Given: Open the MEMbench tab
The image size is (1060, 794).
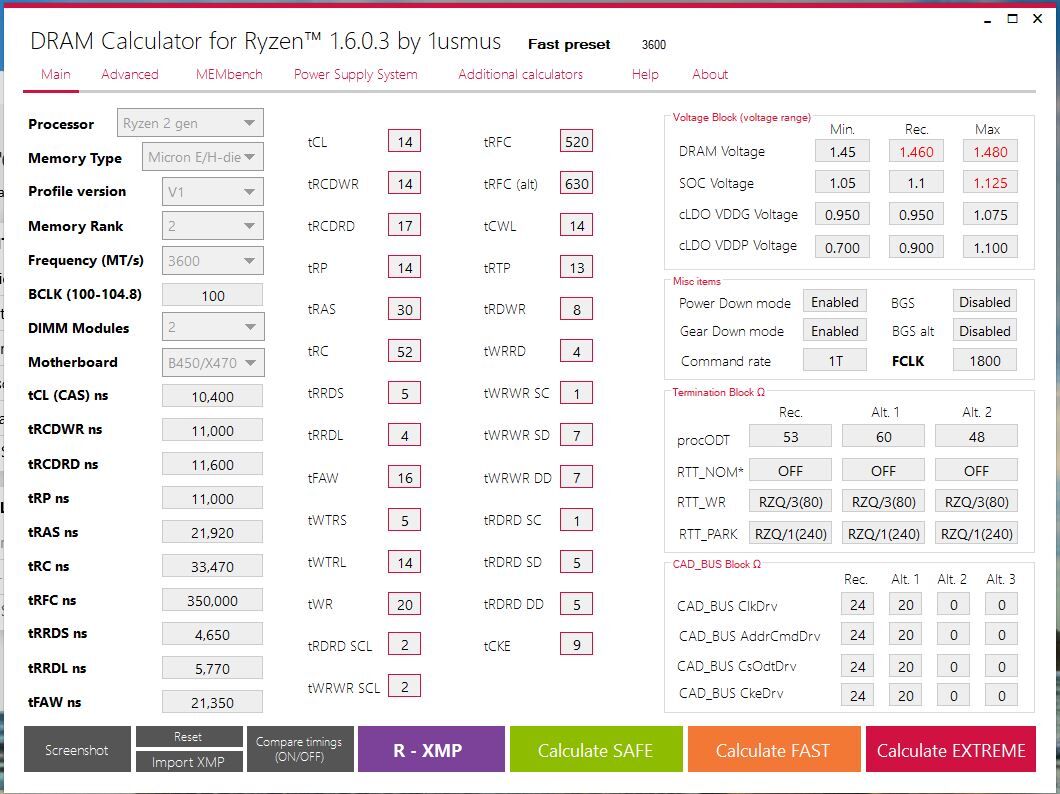Looking at the screenshot, I should (x=229, y=74).
